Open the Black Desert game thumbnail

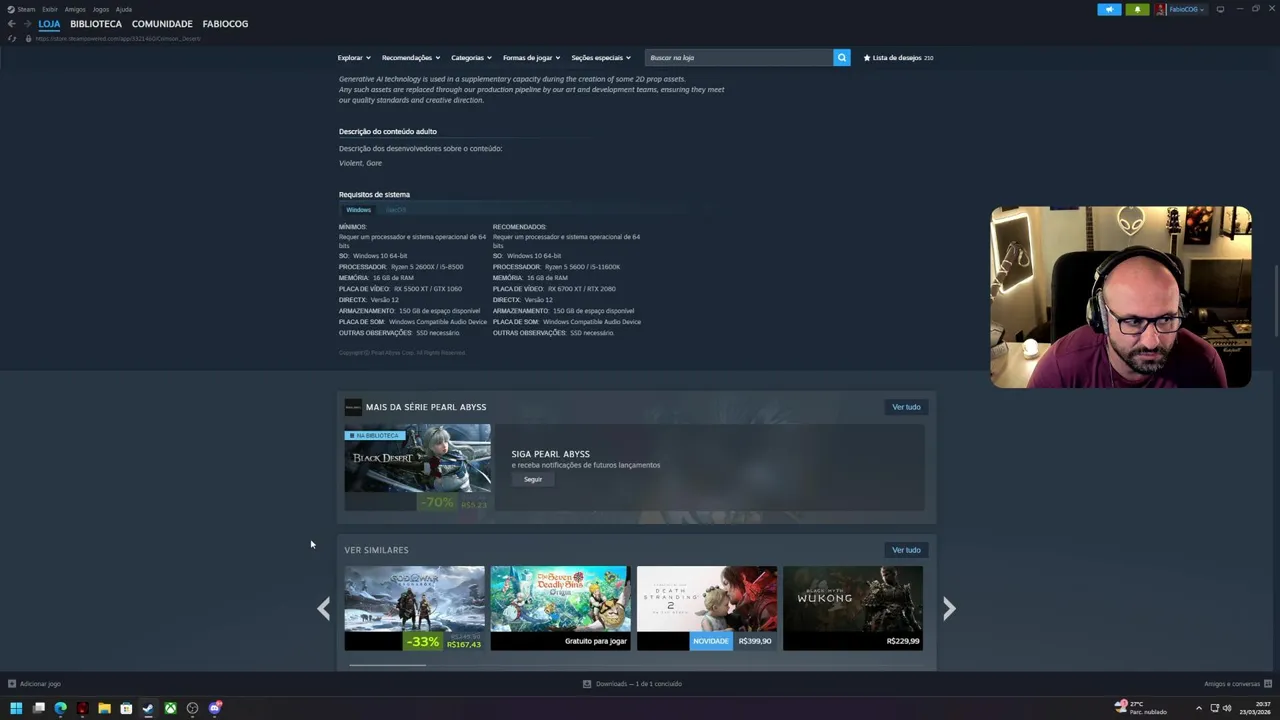pos(418,459)
